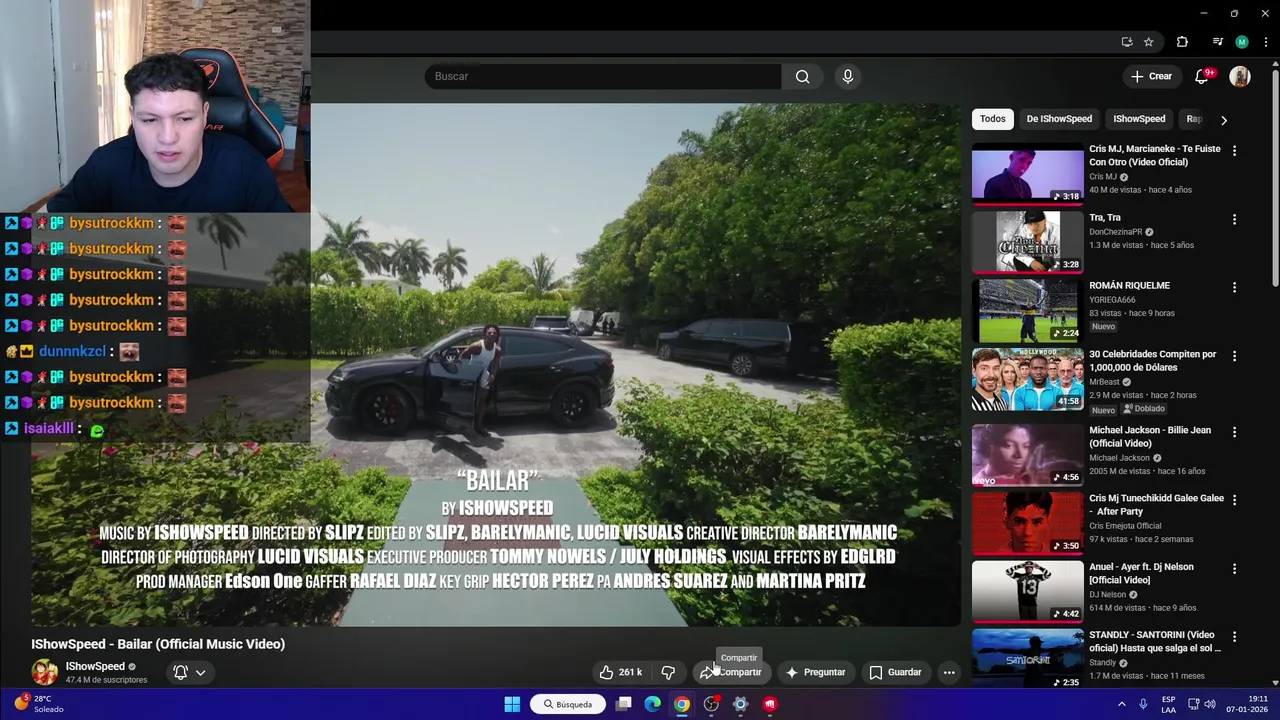Open Anuel - Ayer ft. Dj Nelson title

(1141, 573)
